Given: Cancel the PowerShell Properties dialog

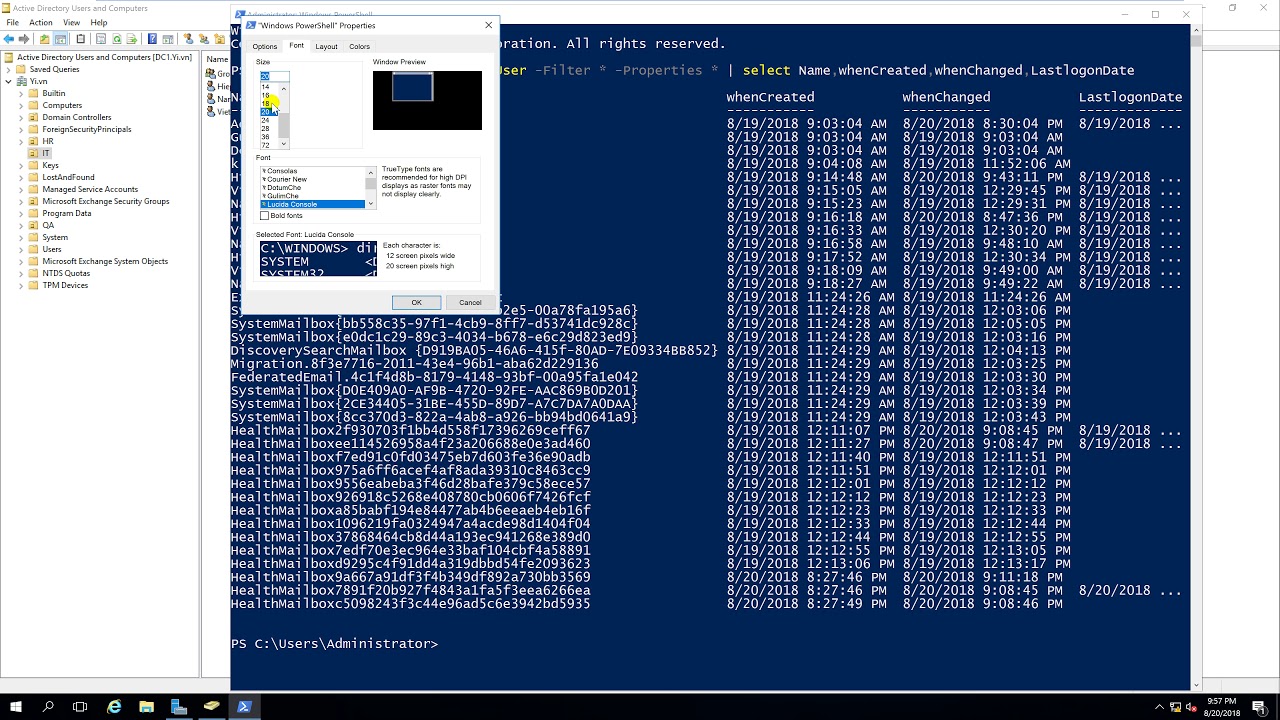Looking at the screenshot, I should pos(470,302).
